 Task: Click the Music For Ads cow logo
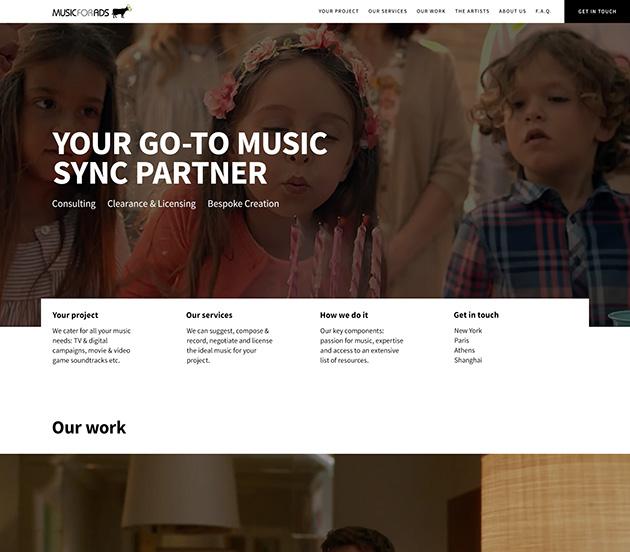click(92, 12)
